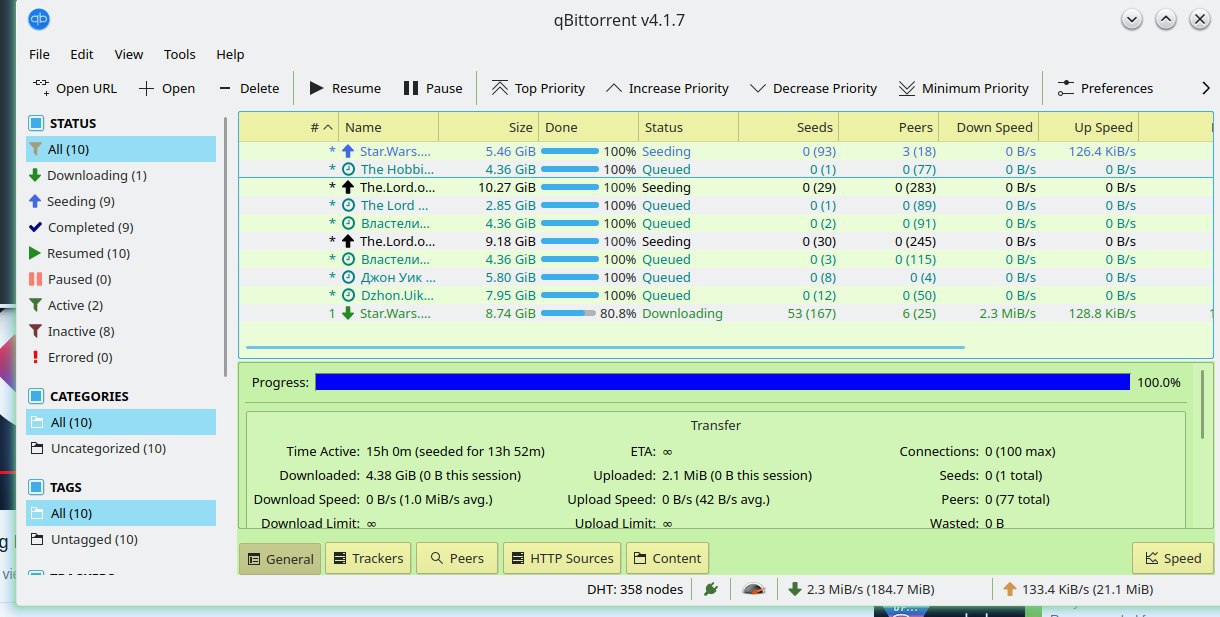The image size is (1220, 617).
Task: Sort torrents by Status column header
Action: 689,127
